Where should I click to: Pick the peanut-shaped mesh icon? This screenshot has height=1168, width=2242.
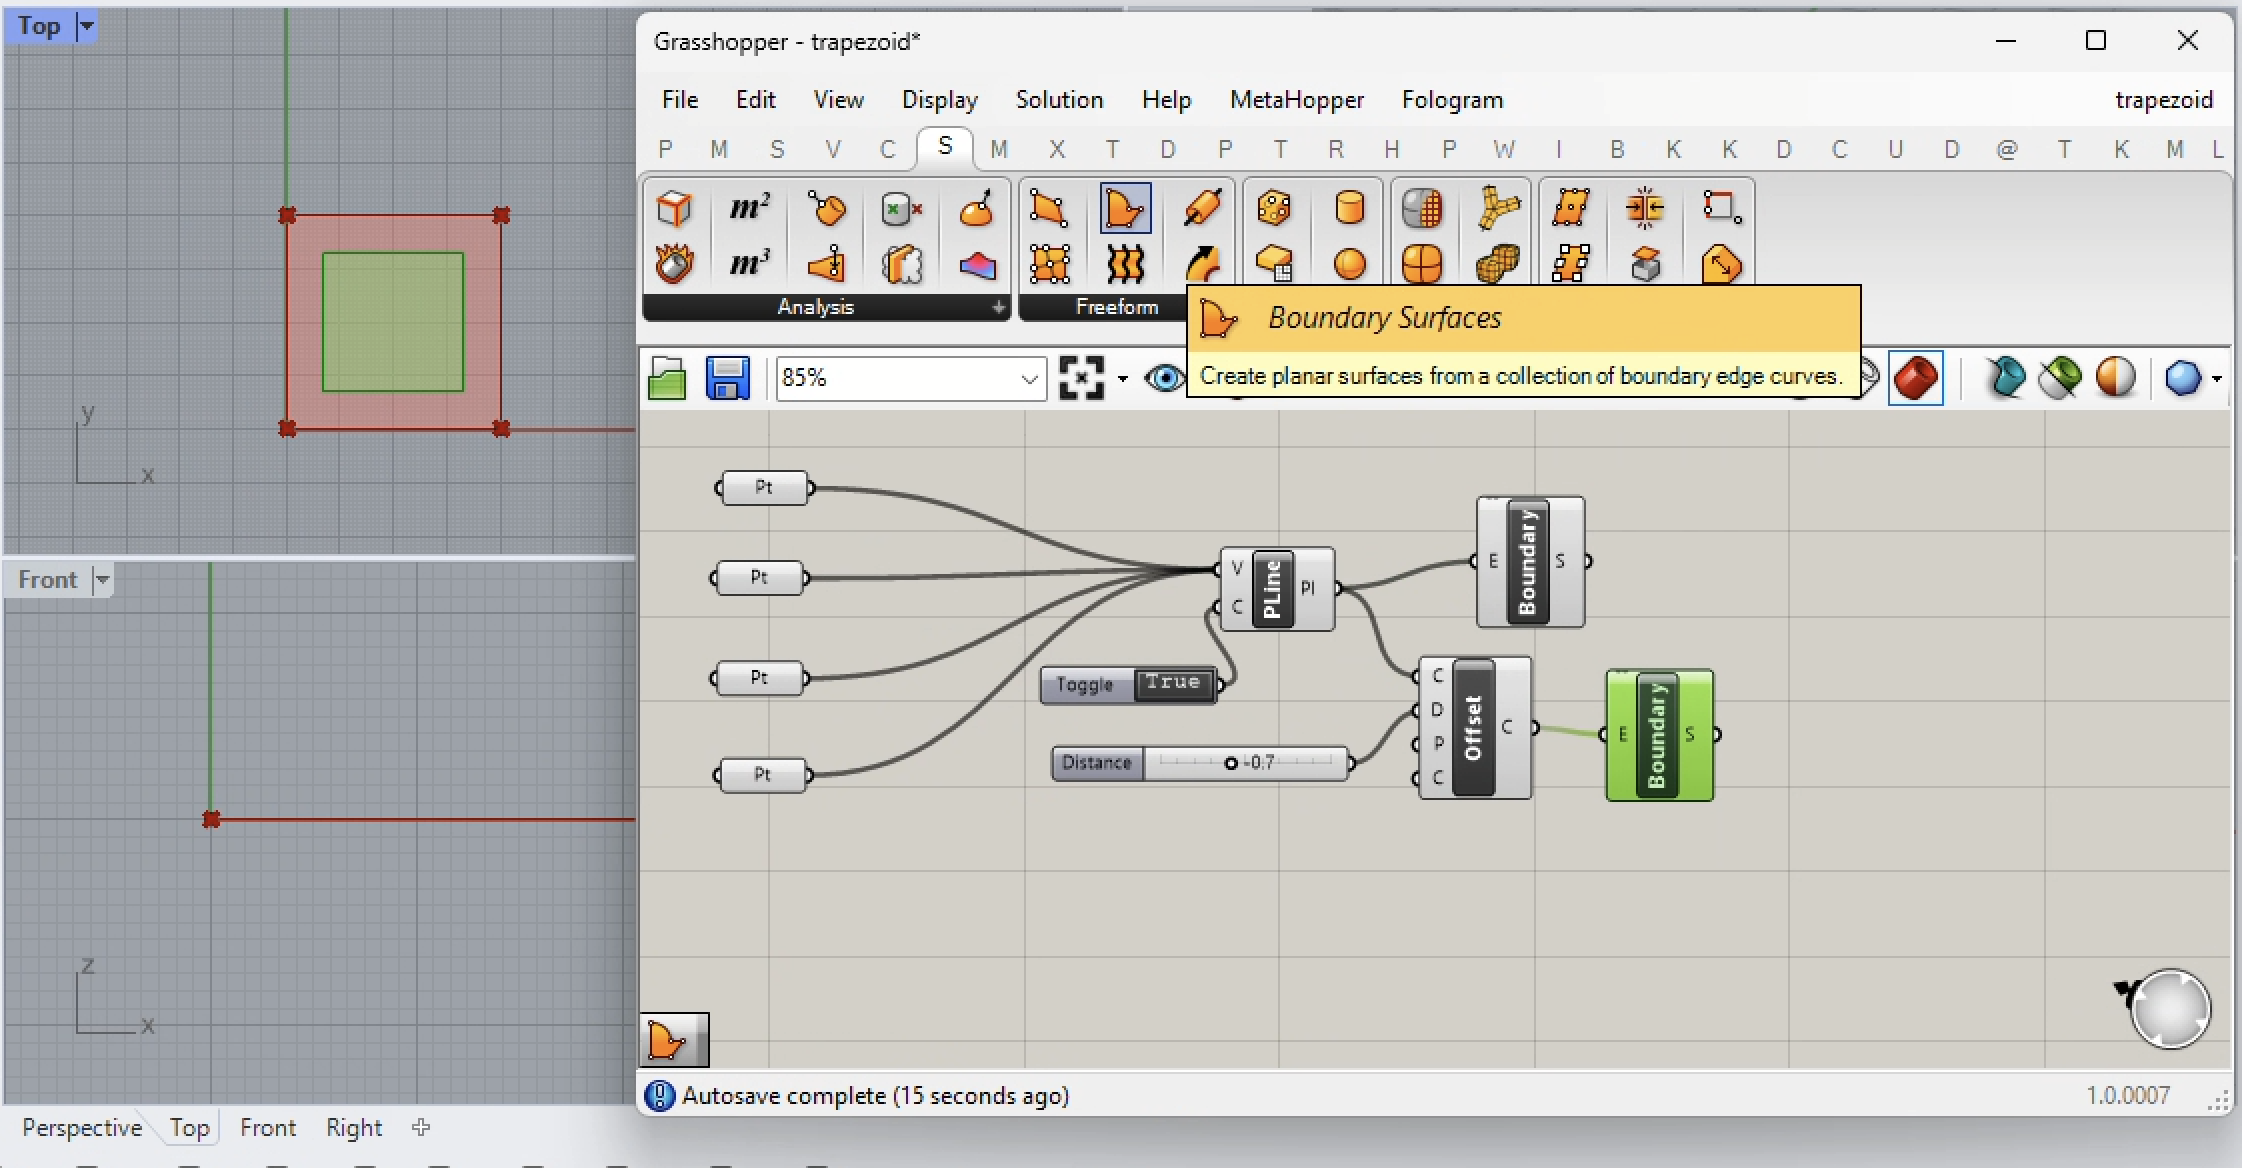(1497, 265)
